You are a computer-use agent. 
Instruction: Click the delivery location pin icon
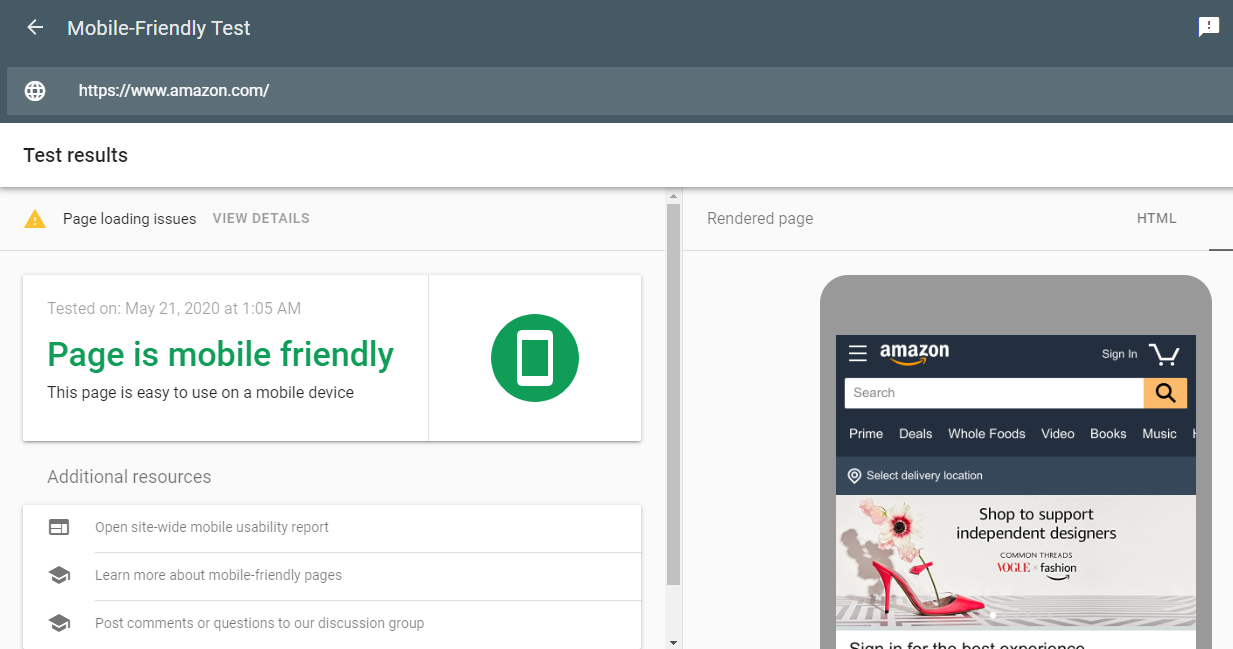pyautogui.click(x=854, y=476)
